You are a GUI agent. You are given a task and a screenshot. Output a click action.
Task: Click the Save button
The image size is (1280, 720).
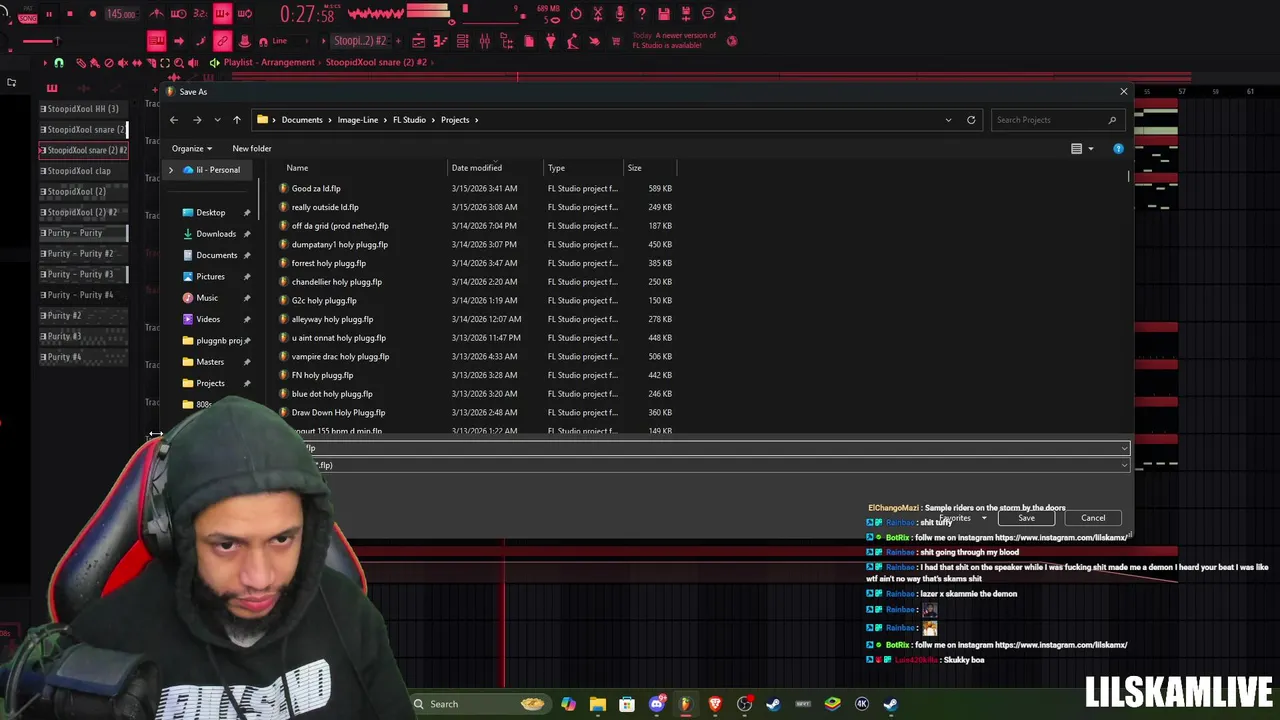coord(1026,518)
